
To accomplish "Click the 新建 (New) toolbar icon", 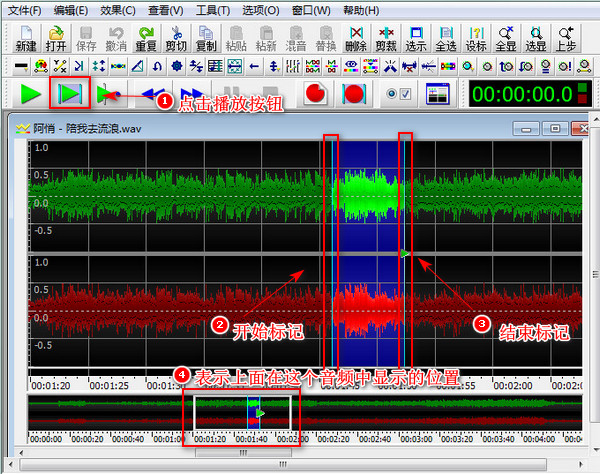I will point(26,38).
